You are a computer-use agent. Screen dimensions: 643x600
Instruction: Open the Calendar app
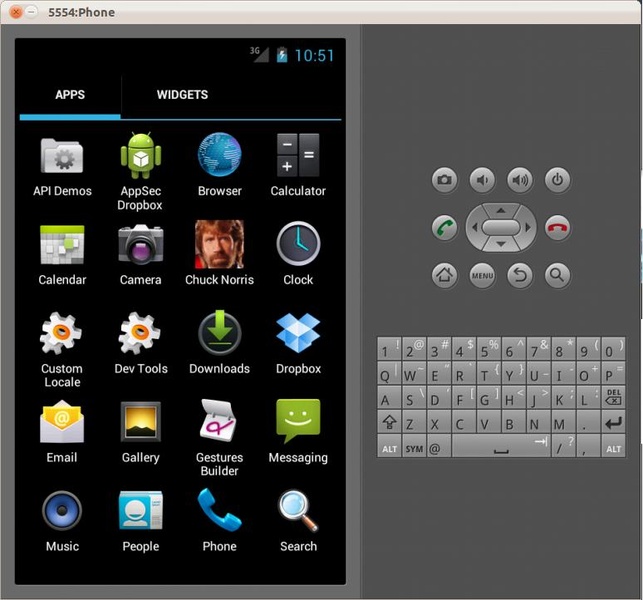point(62,255)
